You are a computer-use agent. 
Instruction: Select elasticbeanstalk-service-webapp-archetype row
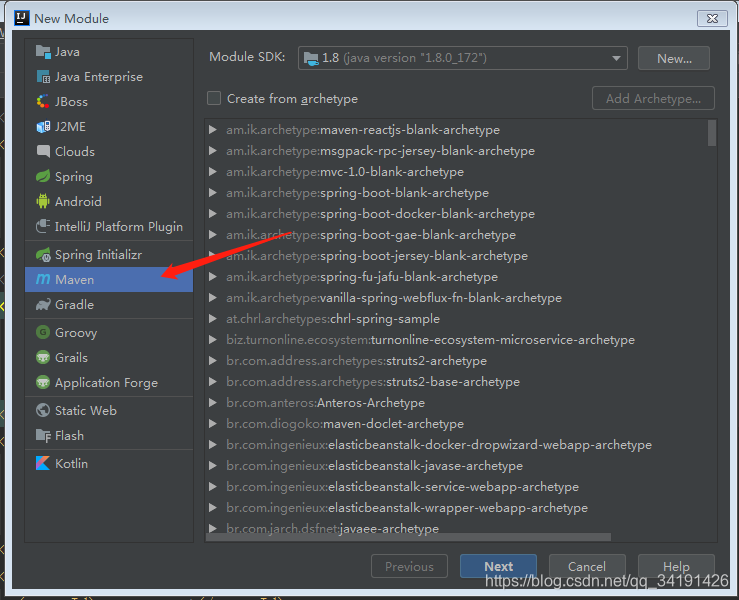[x=456, y=487]
